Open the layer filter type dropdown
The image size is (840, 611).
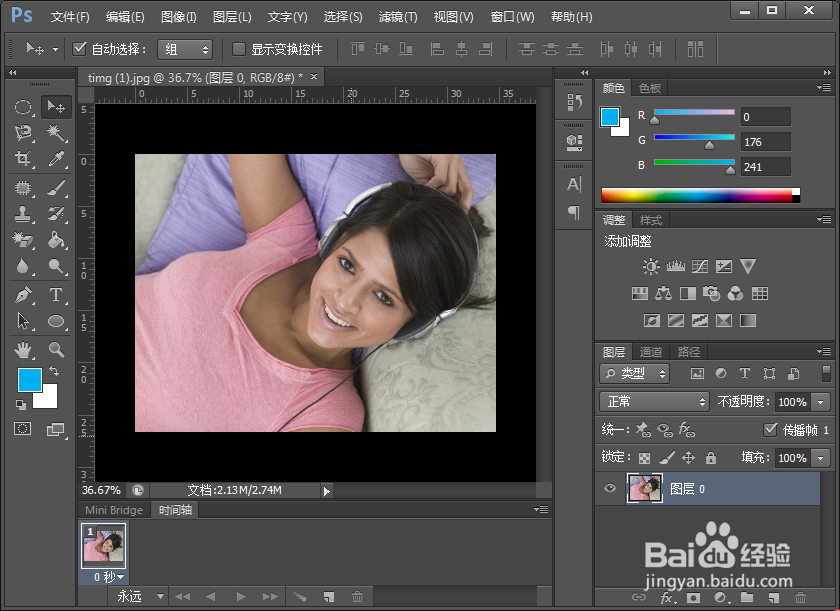click(x=635, y=373)
